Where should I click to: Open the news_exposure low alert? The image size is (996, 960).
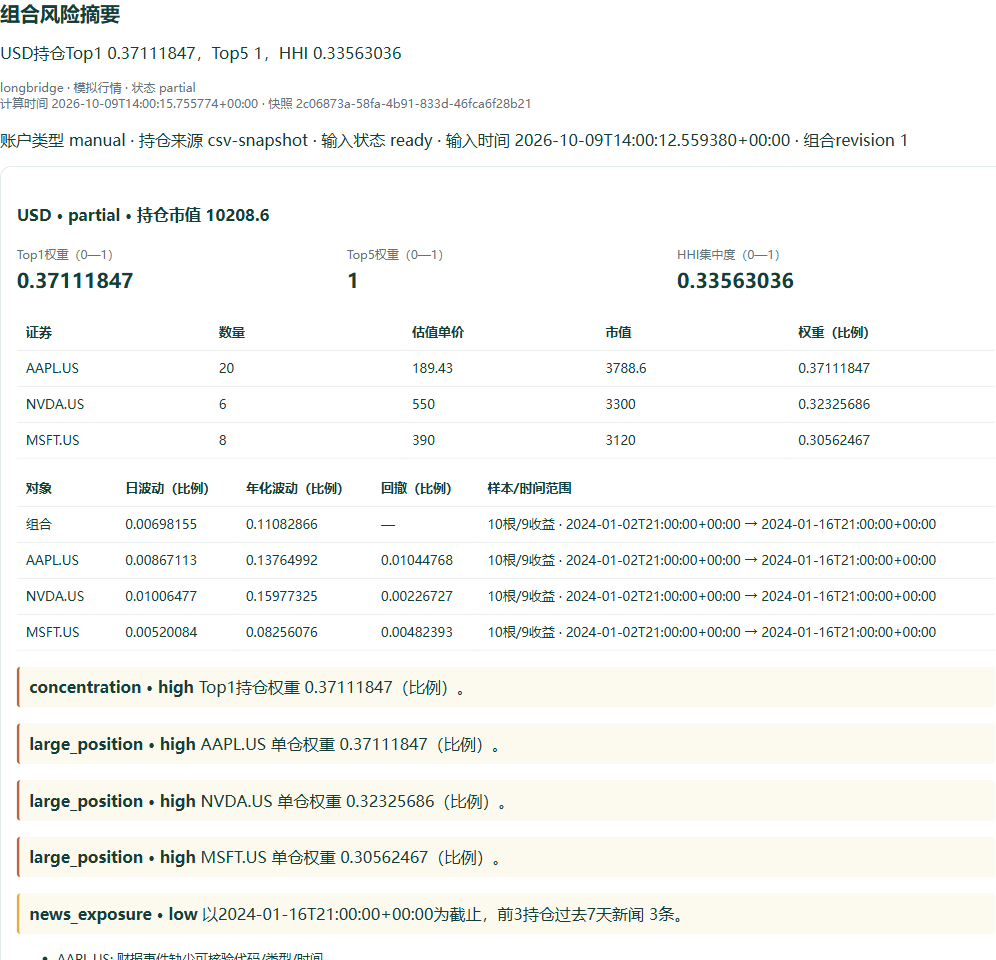(x=506, y=914)
